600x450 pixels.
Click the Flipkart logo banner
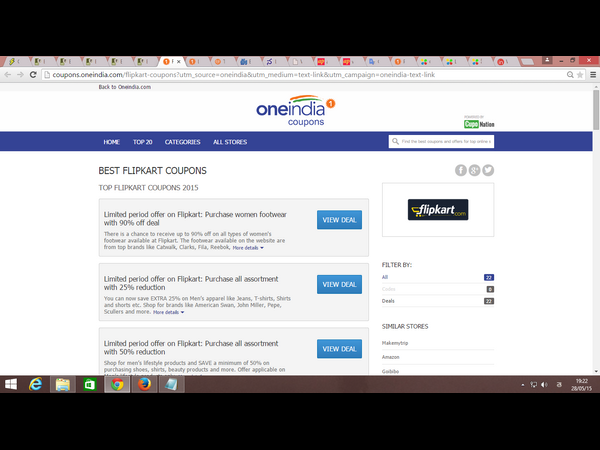tap(438, 210)
